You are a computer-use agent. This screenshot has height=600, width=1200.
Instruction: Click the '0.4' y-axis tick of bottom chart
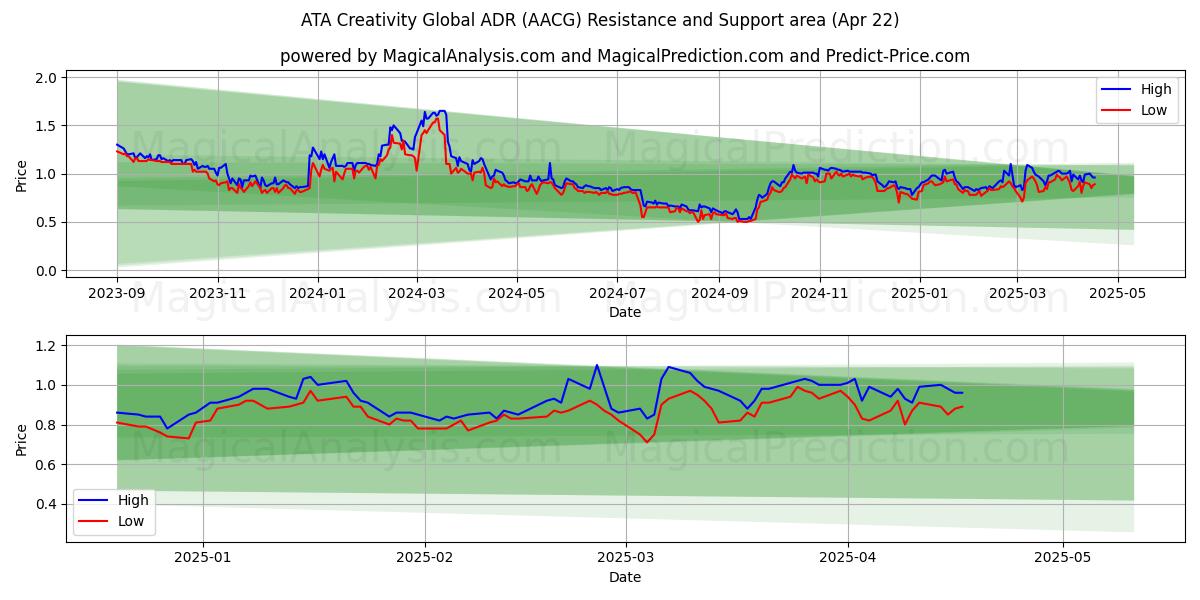[x=47, y=505]
